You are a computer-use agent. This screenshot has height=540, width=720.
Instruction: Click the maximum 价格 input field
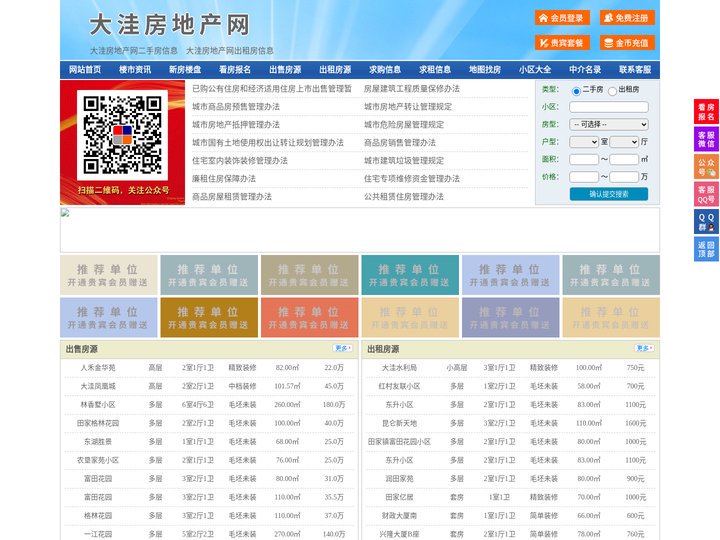[x=624, y=177]
